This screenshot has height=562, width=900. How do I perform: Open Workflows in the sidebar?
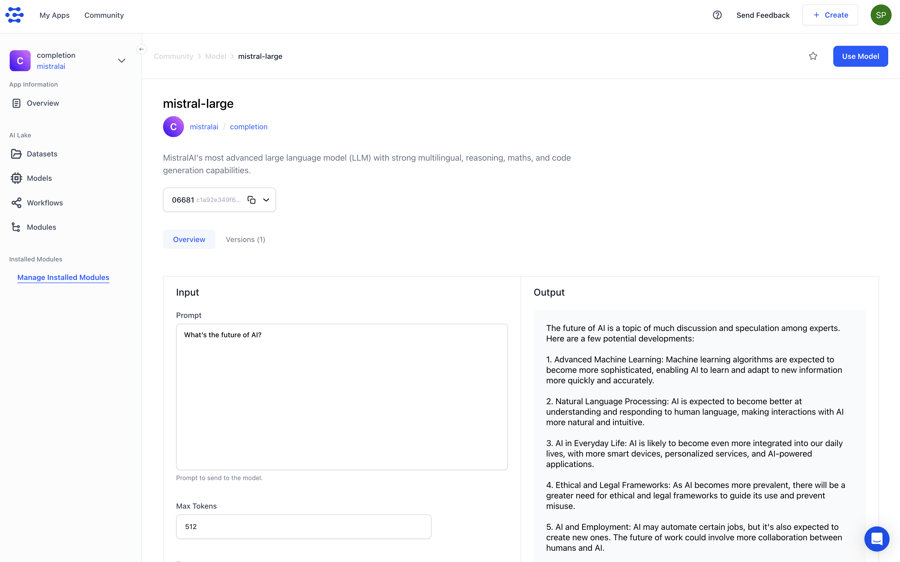tap(45, 203)
